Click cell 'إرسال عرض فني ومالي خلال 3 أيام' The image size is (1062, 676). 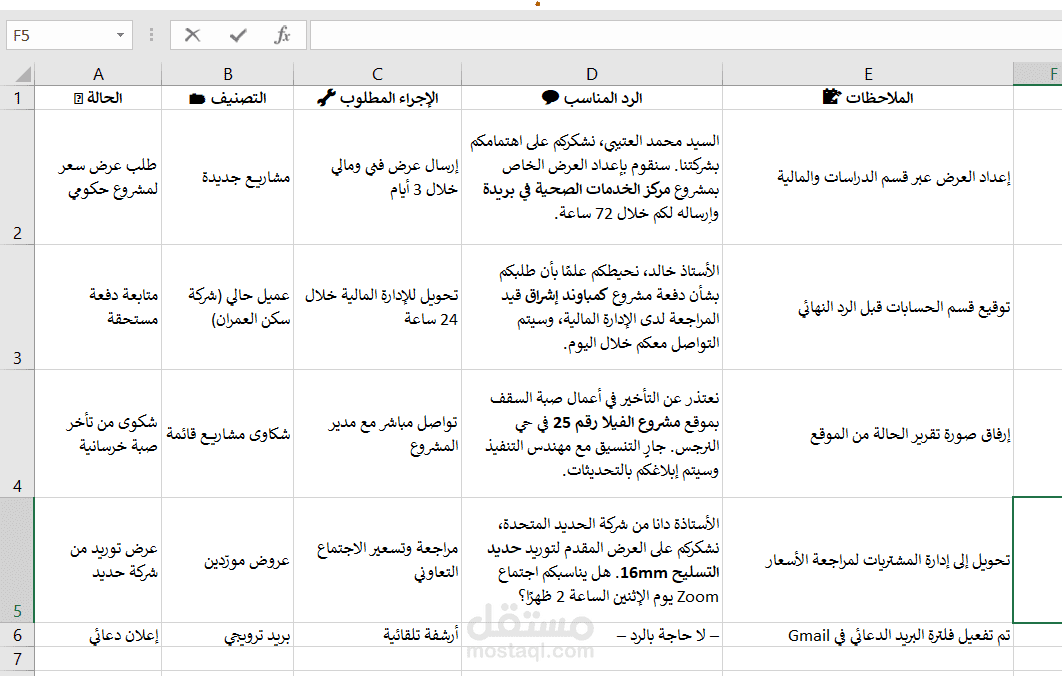pos(377,177)
